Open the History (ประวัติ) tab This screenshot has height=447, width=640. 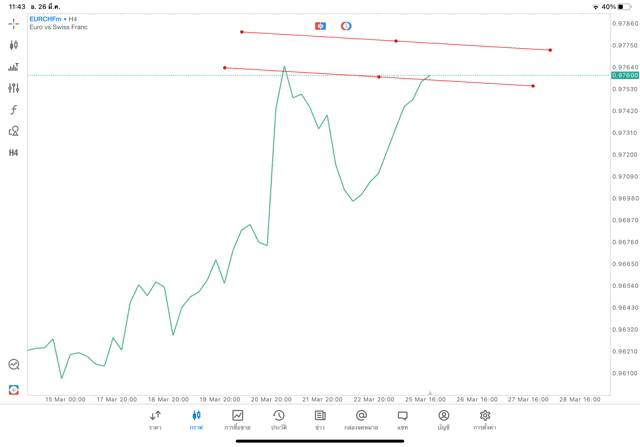[x=279, y=420]
